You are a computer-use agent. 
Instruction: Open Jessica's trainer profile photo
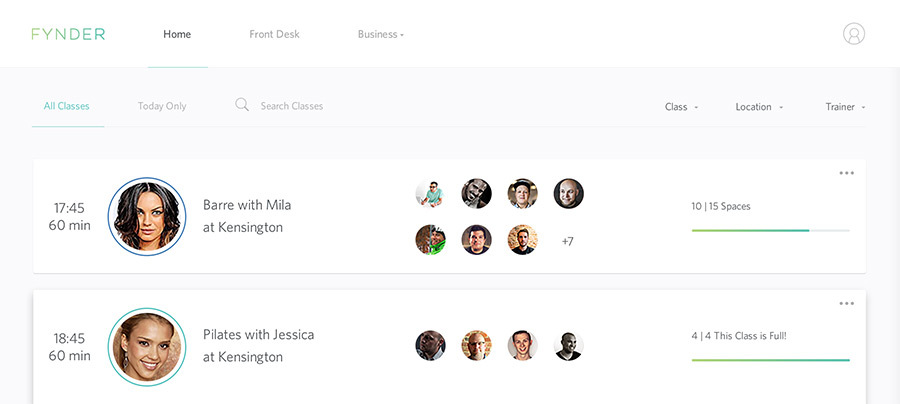pos(147,346)
